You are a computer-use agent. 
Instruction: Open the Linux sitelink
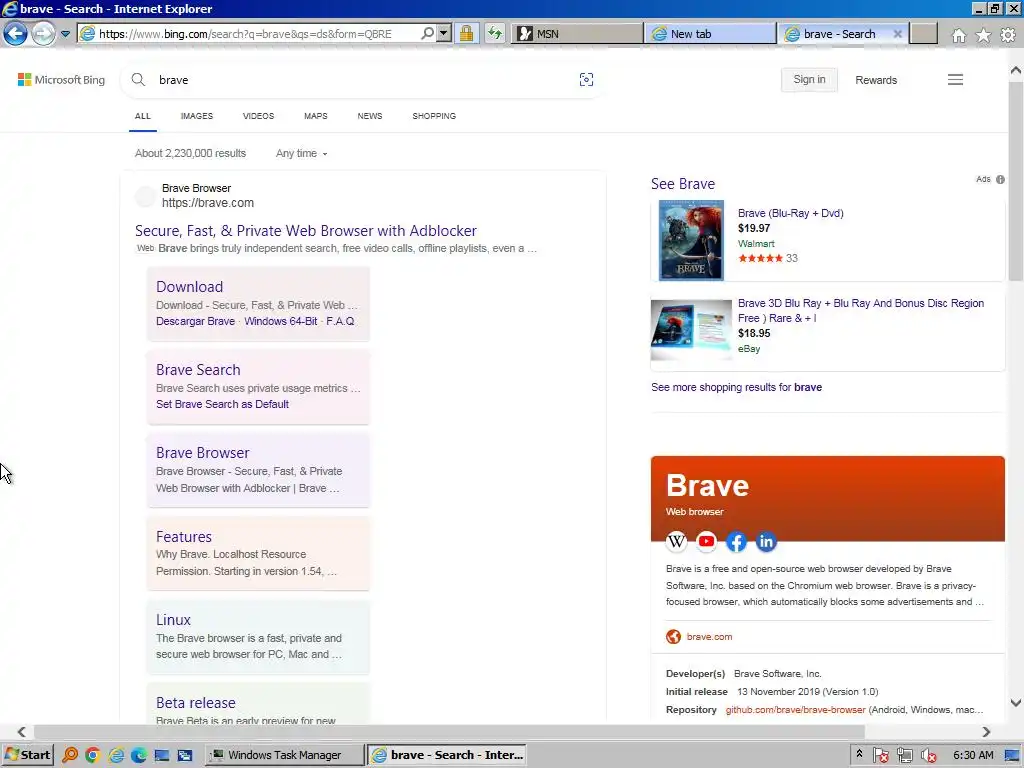[x=173, y=620]
